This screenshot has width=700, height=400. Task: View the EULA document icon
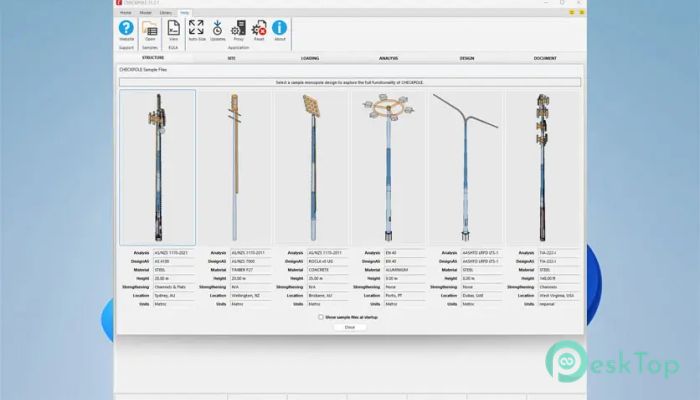173,30
